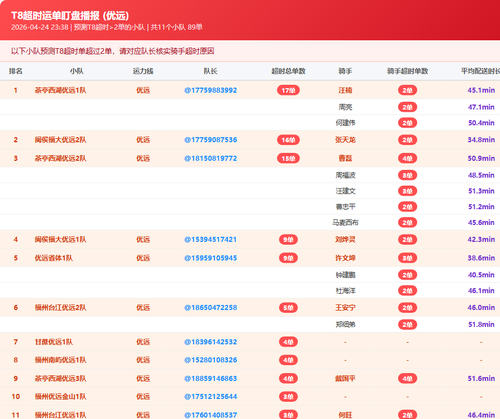Screen dimensions: 500x419
Task: Click rider name 许文坤
Action: (x=345, y=258)
